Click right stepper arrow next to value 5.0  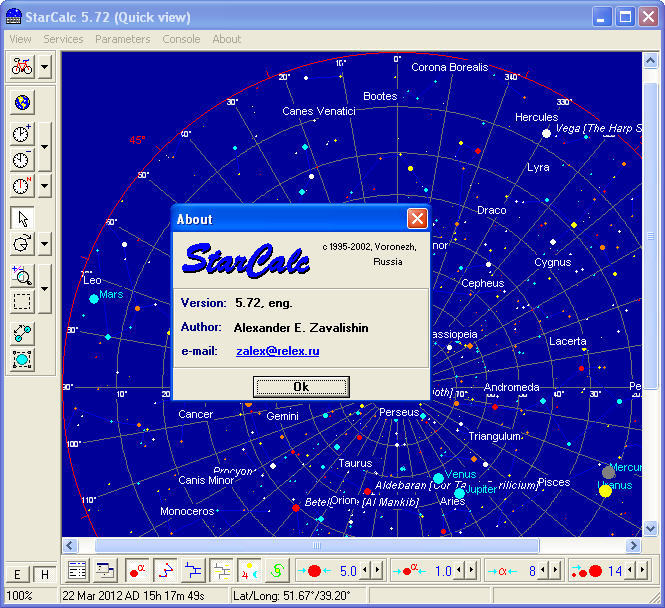coord(376,571)
